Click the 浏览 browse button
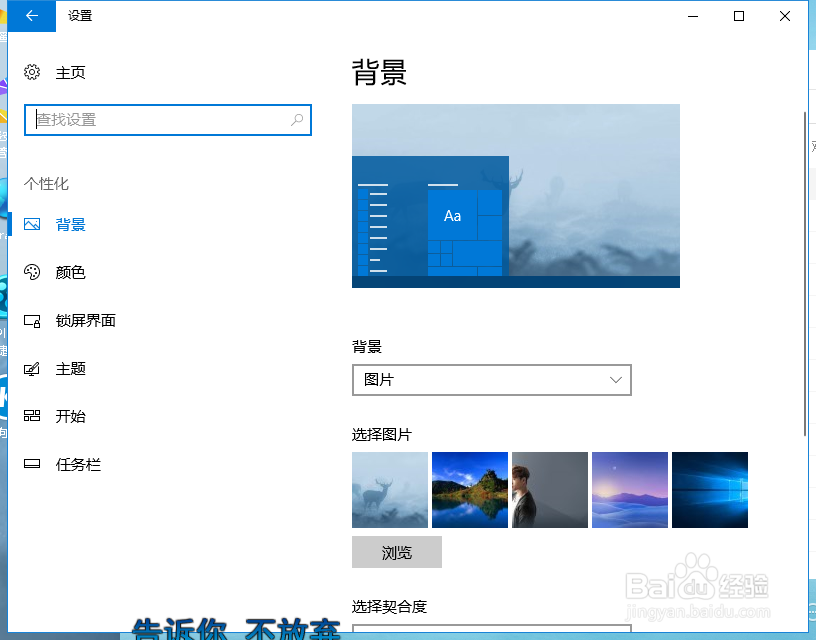Screen dimensions: 816x640 point(395,552)
